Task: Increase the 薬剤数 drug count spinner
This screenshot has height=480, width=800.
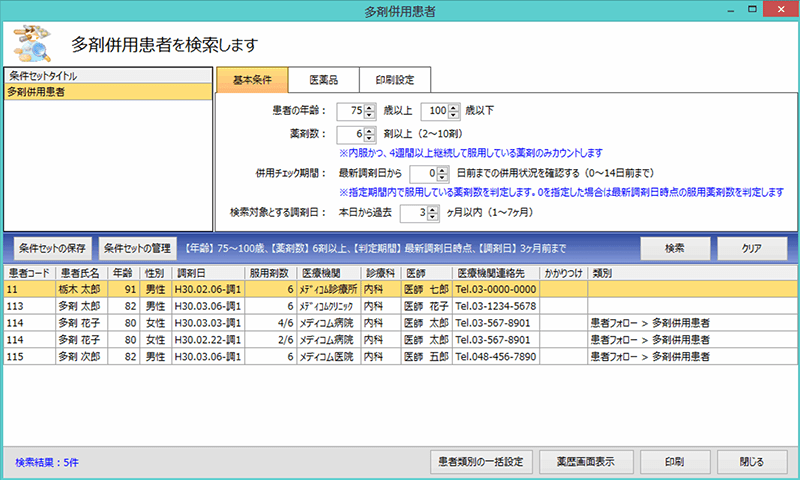Action: (x=370, y=129)
